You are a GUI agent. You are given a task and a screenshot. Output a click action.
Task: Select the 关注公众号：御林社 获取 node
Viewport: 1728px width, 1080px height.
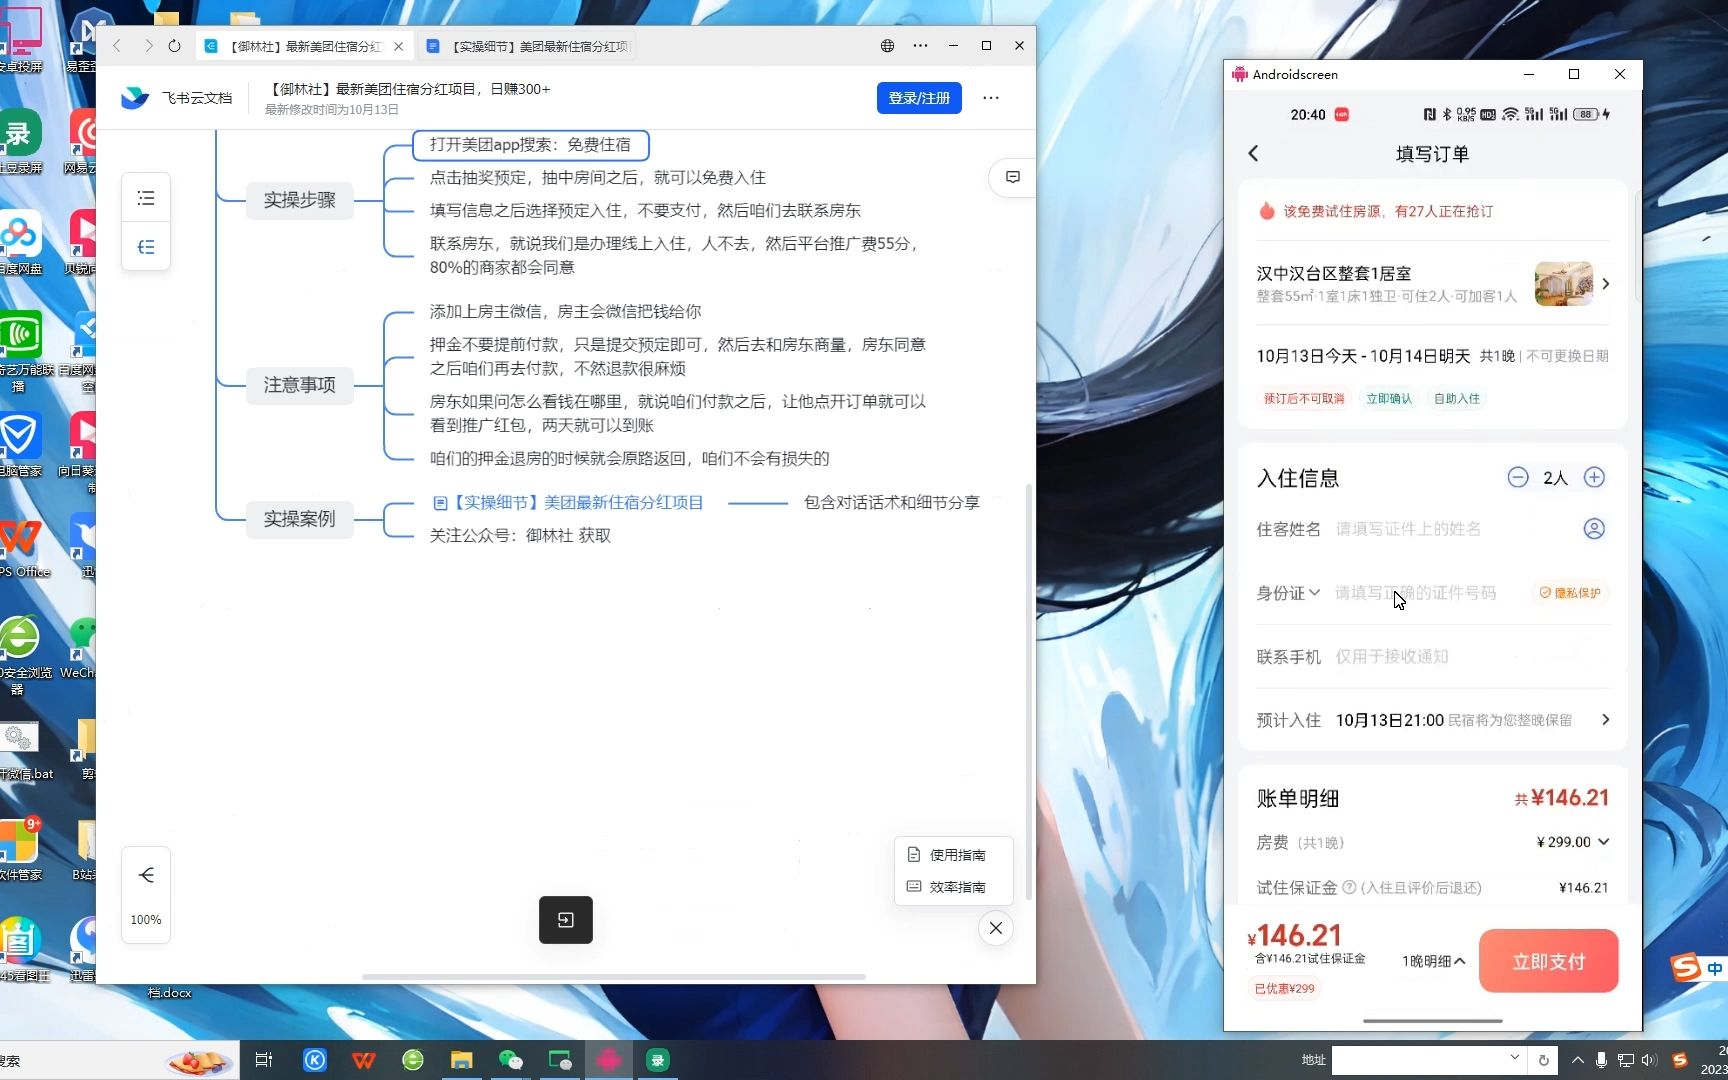pyautogui.click(x=520, y=536)
